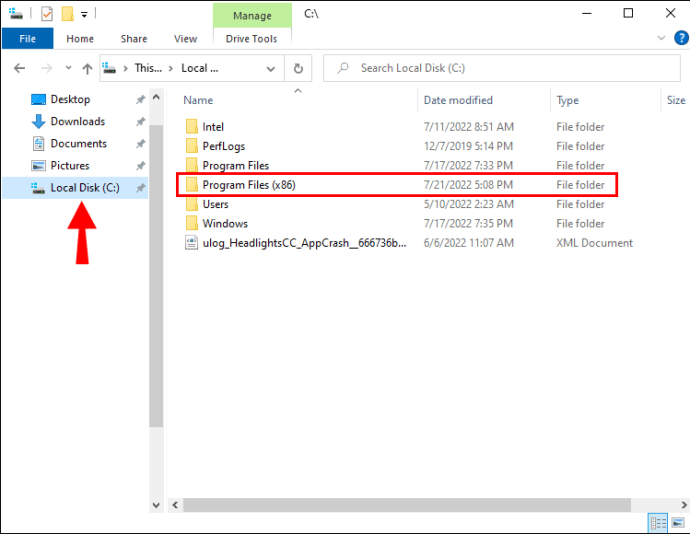The height and width of the screenshot is (534, 690).
Task: Open the address bar history dropdown
Action: pos(271,69)
